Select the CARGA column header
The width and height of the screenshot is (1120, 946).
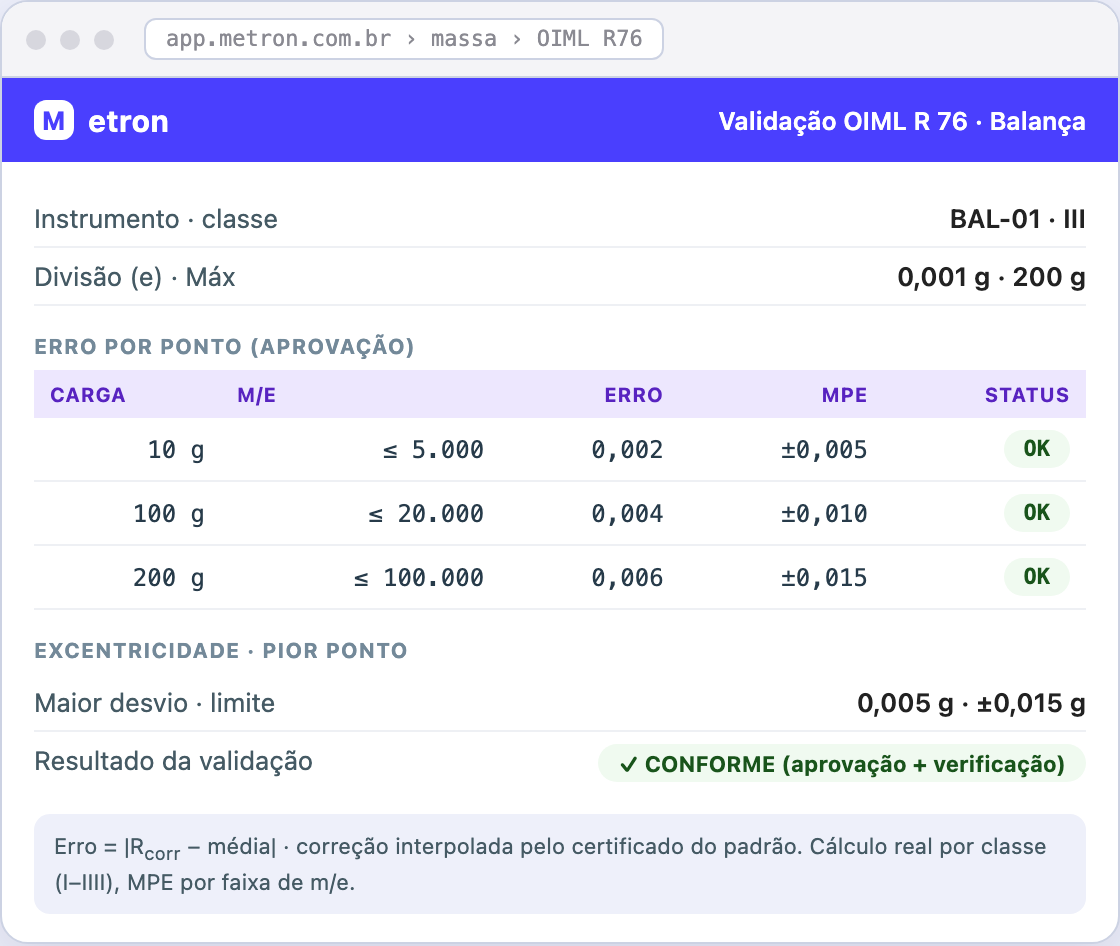(88, 395)
